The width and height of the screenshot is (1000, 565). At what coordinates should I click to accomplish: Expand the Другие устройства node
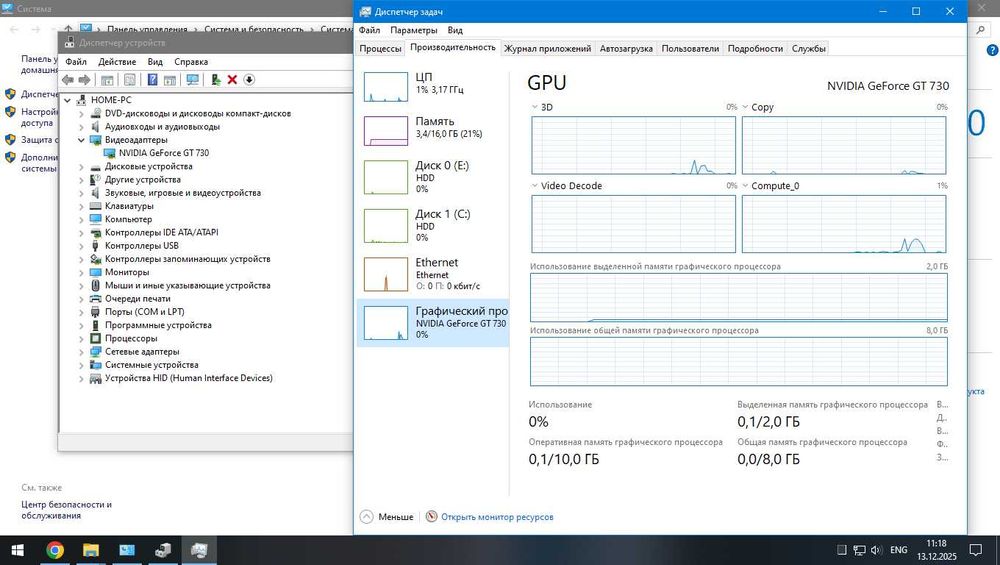click(x=81, y=180)
